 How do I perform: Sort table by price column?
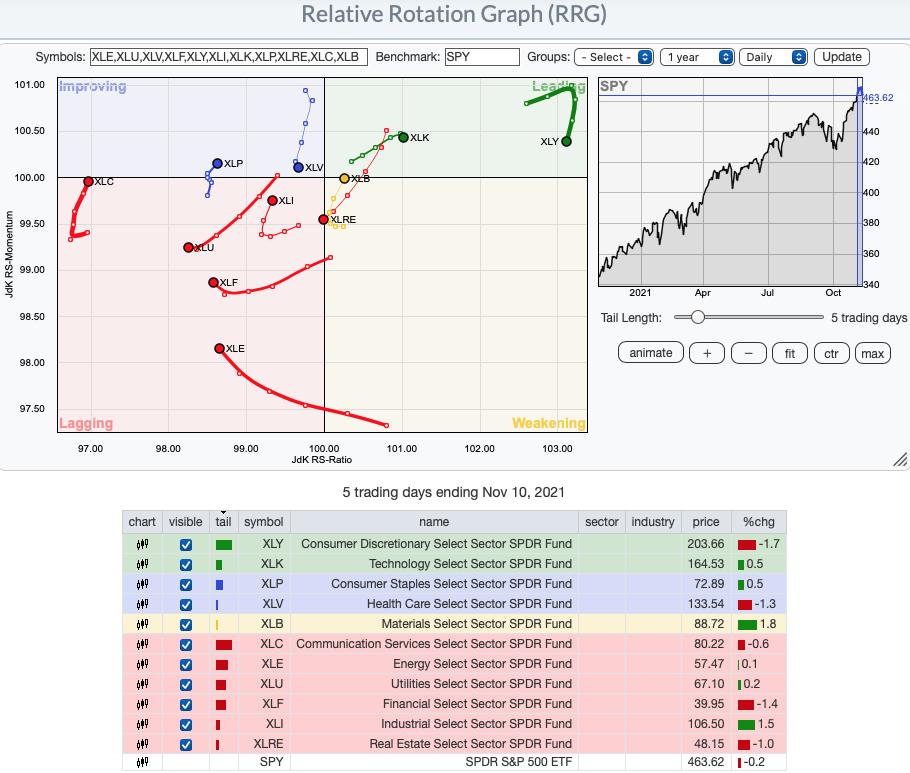click(706, 522)
